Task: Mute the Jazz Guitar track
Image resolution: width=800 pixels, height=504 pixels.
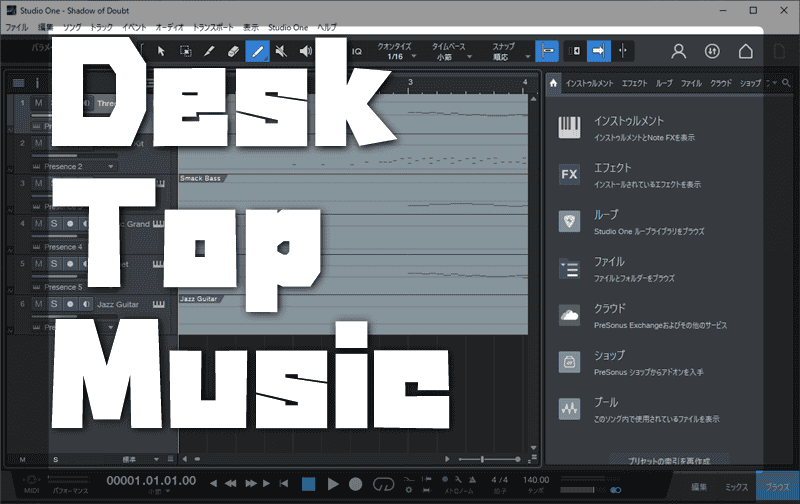Action: click(x=38, y=303)
